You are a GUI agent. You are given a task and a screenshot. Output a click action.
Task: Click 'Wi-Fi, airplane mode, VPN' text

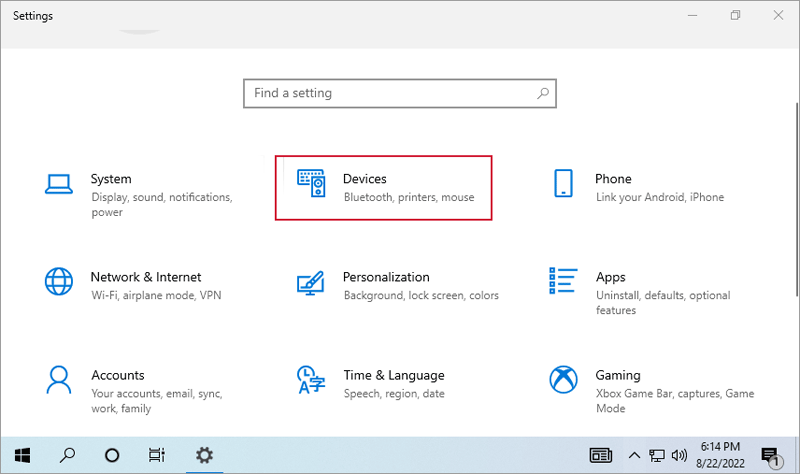156,295
